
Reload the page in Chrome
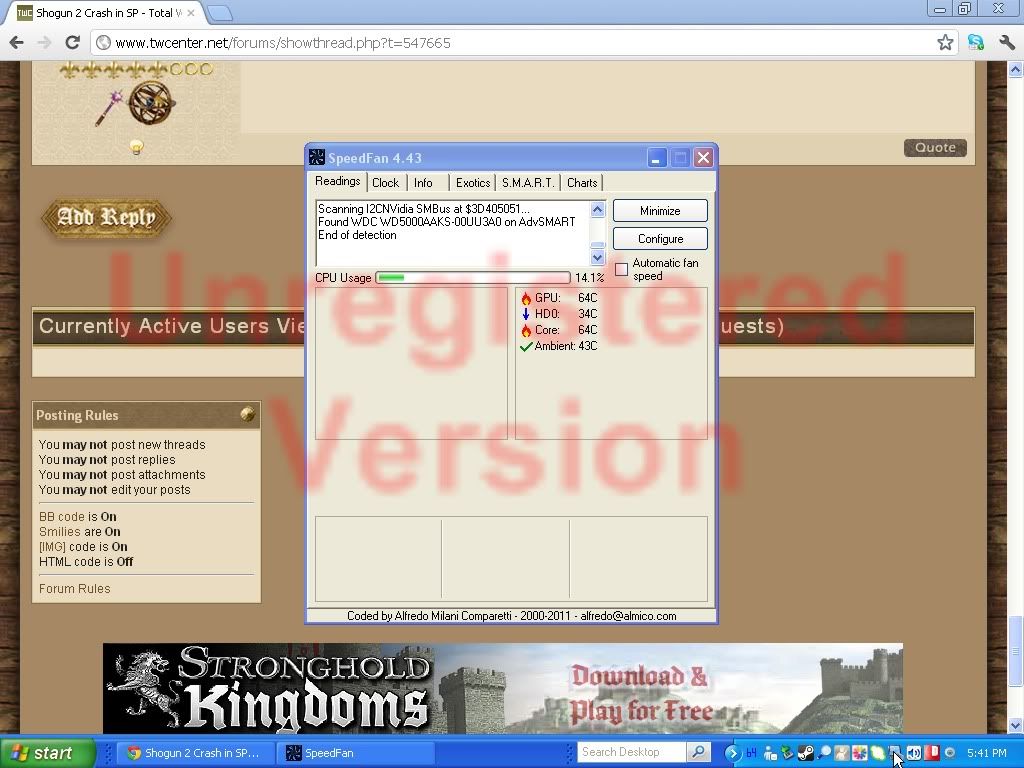(72, 43)
